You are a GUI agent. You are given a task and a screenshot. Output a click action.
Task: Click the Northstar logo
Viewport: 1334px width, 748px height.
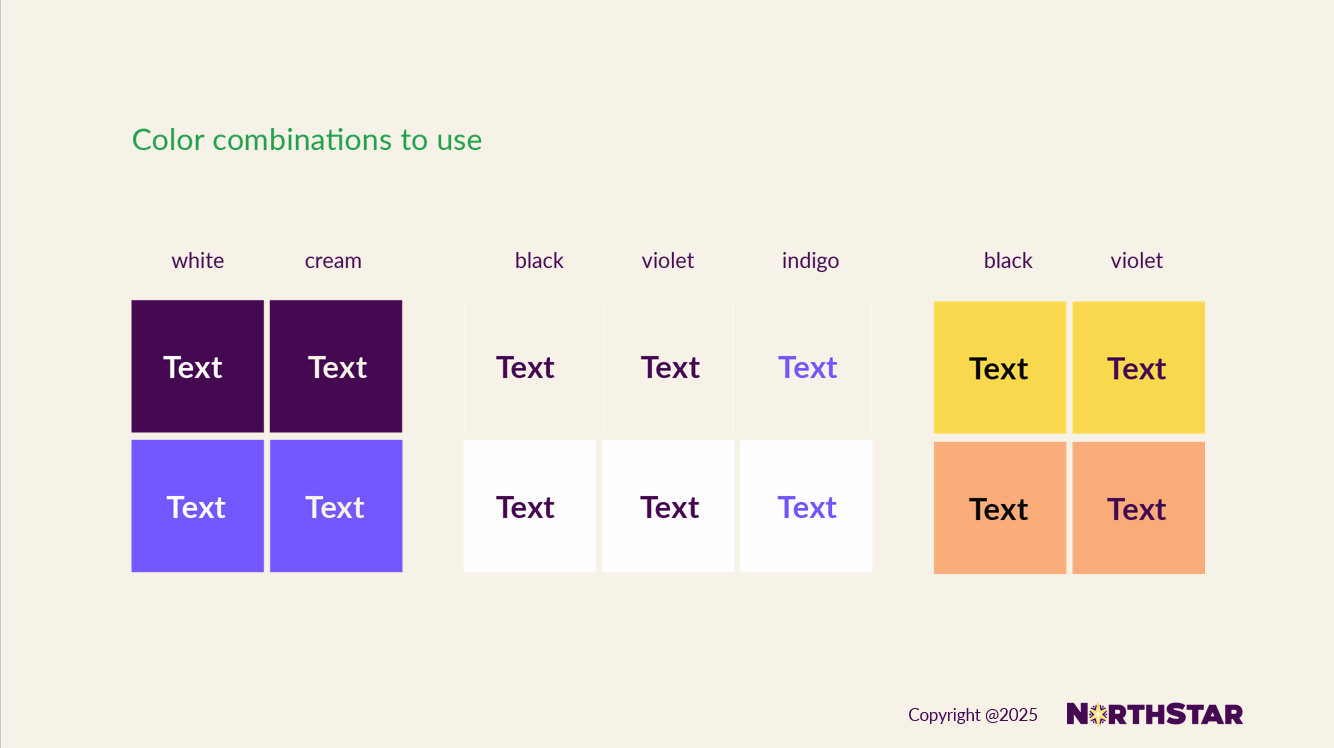(1154, 714)
